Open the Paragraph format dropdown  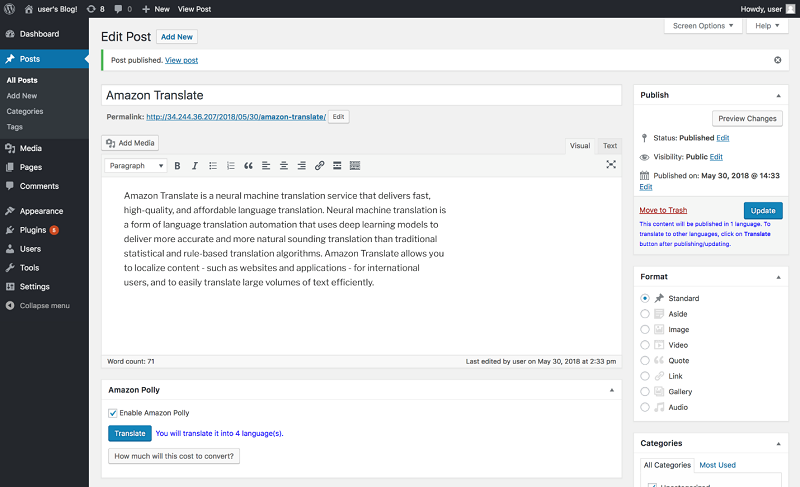136,166
